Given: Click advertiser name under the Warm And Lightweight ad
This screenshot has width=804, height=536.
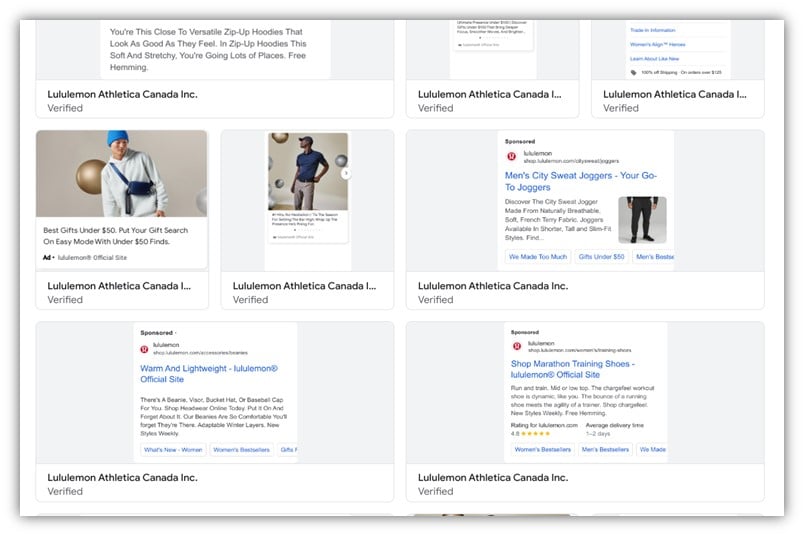Looking at the screenshot, I should (122, 478).
